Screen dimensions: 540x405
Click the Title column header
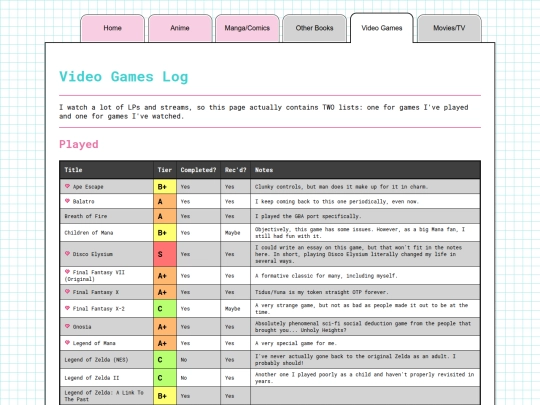click(106, 170)
